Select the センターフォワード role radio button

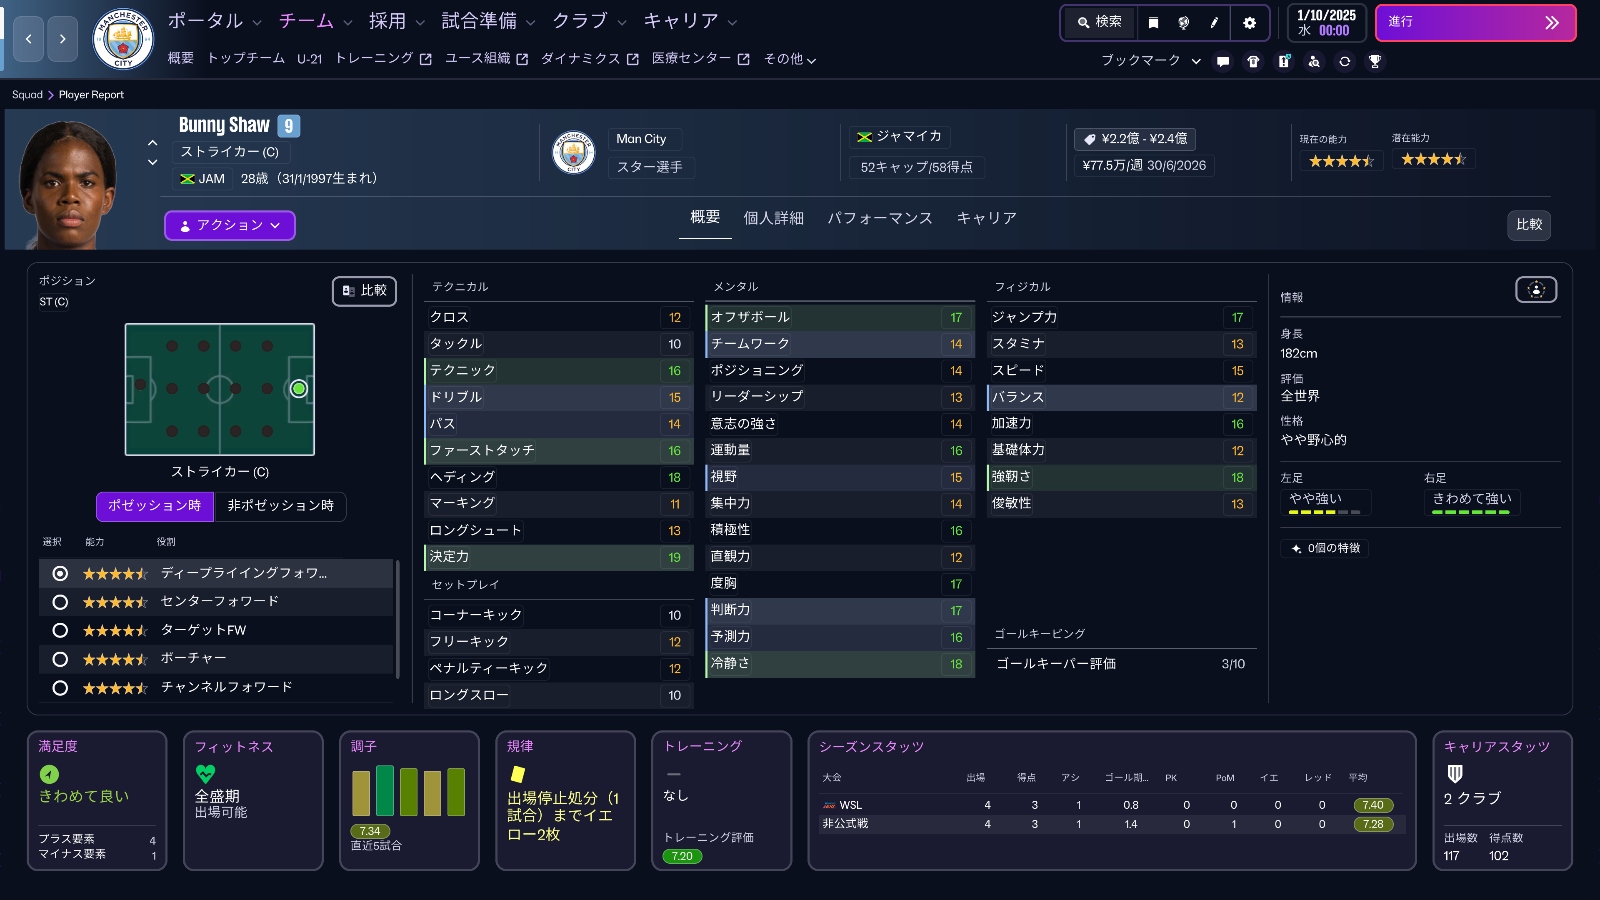pyautogui.click(x=62, y=602)
